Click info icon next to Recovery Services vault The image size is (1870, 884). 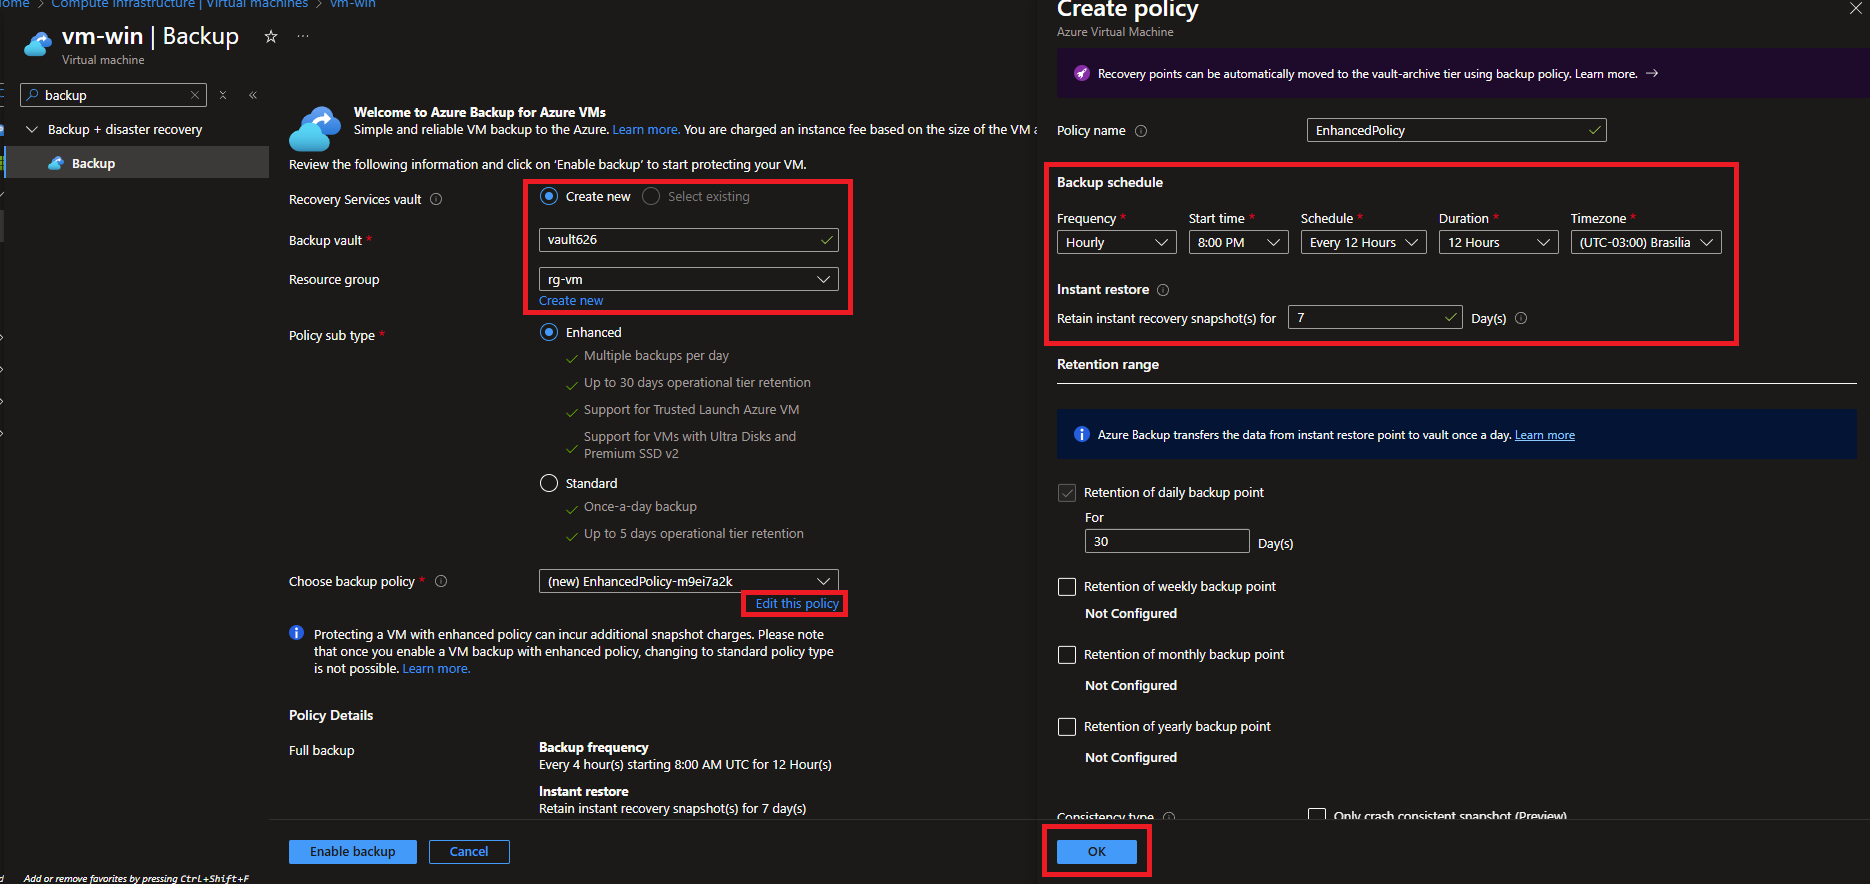point(436,199)
